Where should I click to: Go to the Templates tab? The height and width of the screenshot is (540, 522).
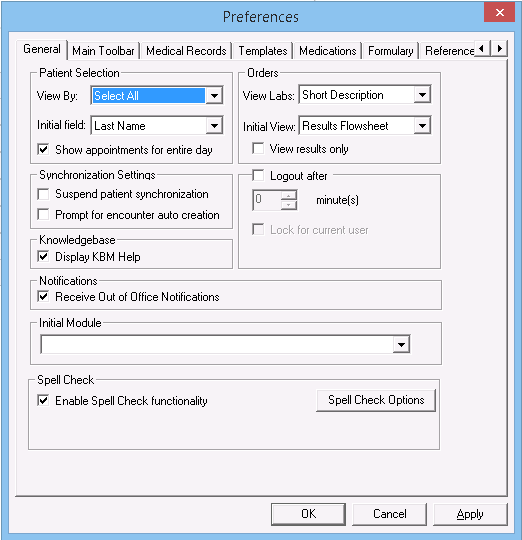(x=263, y=51)
